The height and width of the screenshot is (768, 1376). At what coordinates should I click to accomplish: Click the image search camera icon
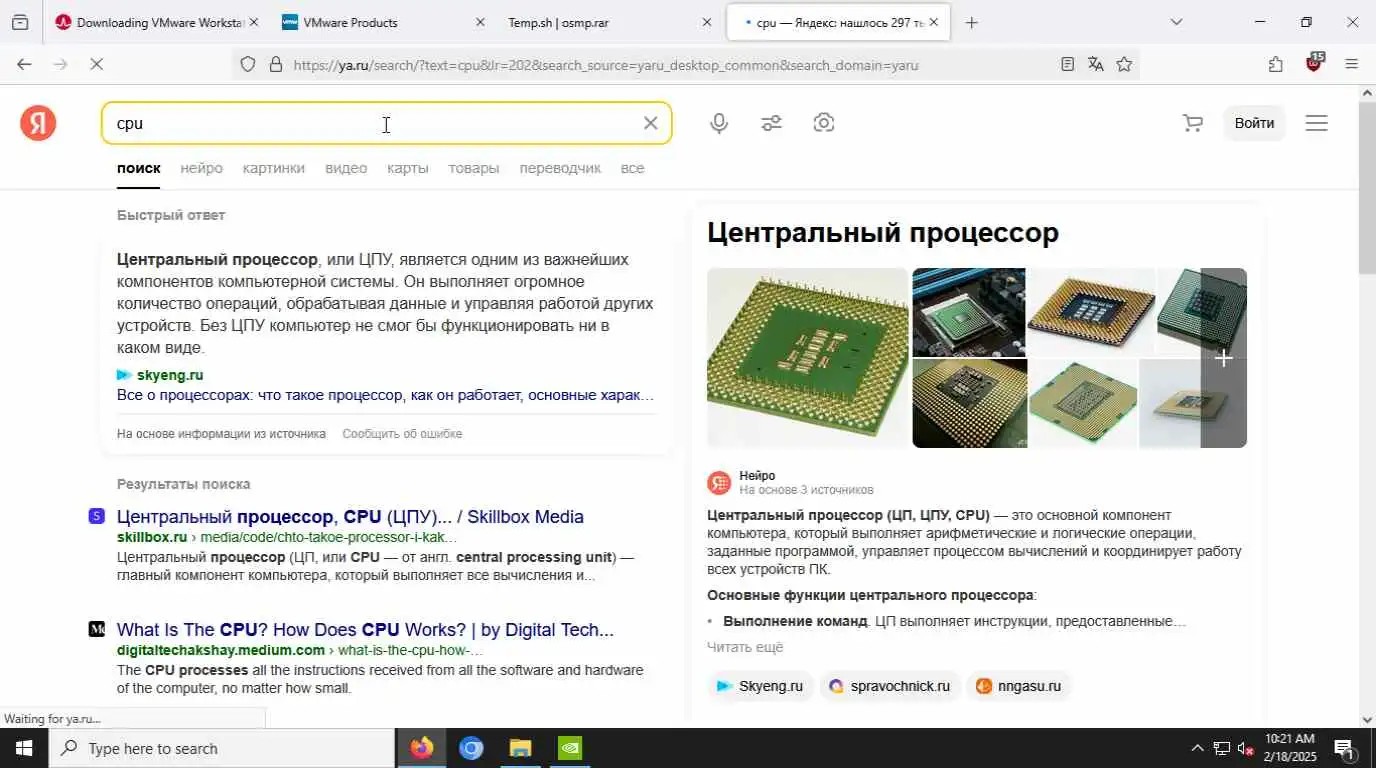point(824,123)
